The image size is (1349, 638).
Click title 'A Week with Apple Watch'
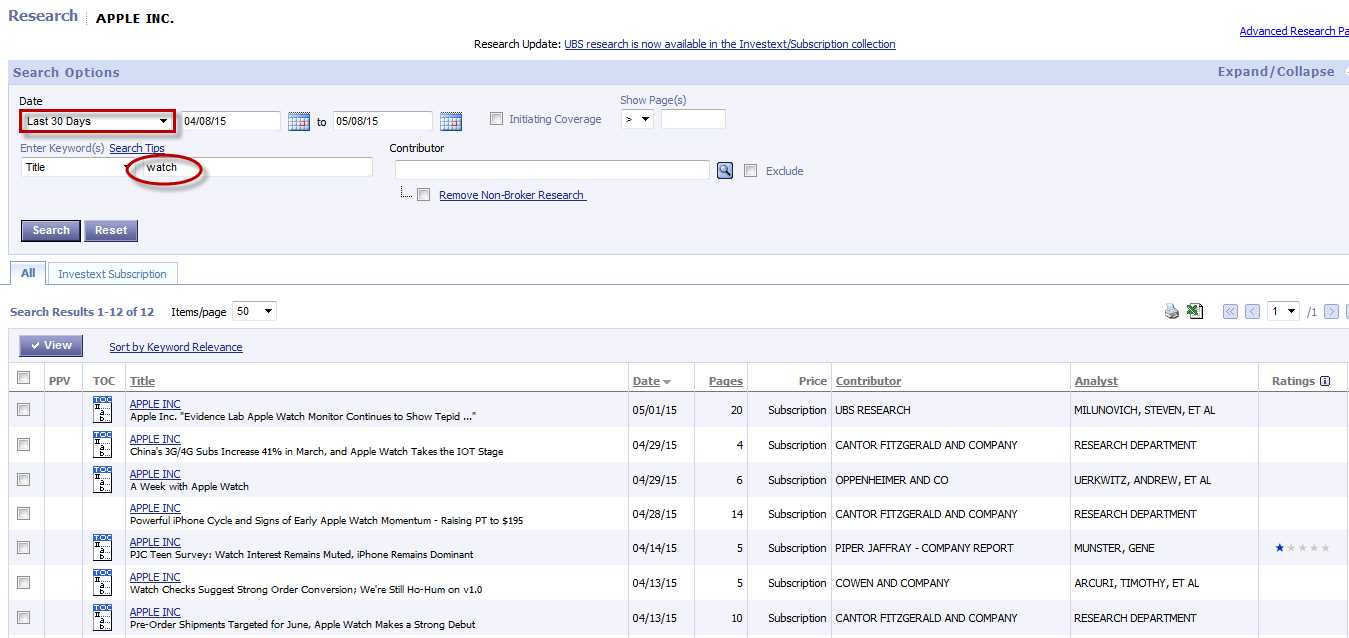pos(190,487)
